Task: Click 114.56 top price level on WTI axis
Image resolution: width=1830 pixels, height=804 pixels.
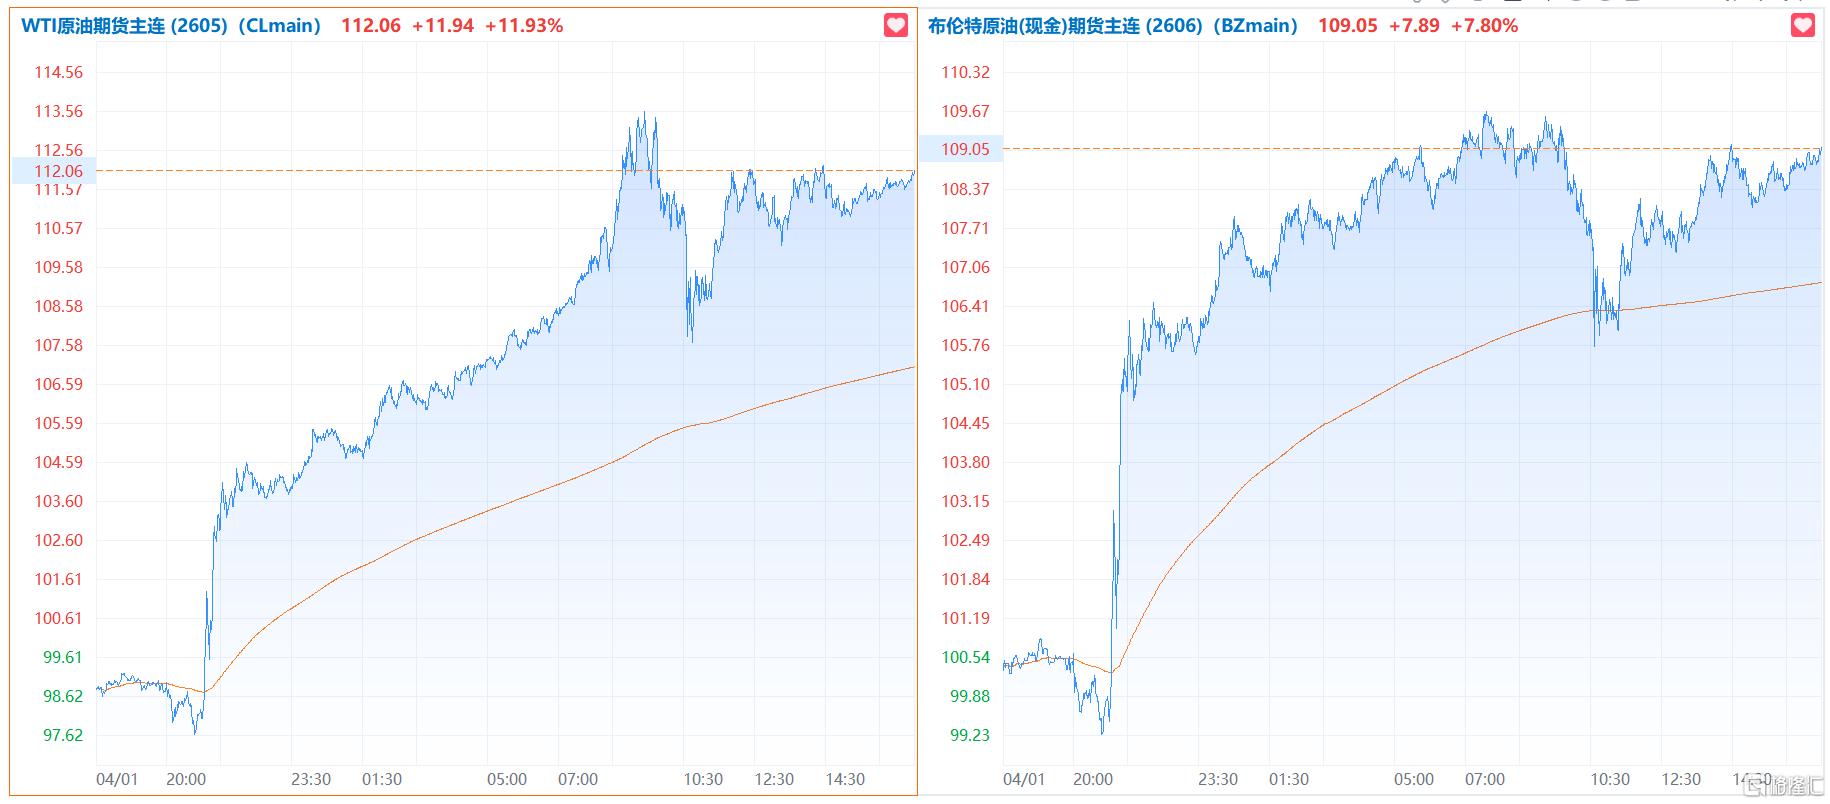Action: click(x=58, y=72)
